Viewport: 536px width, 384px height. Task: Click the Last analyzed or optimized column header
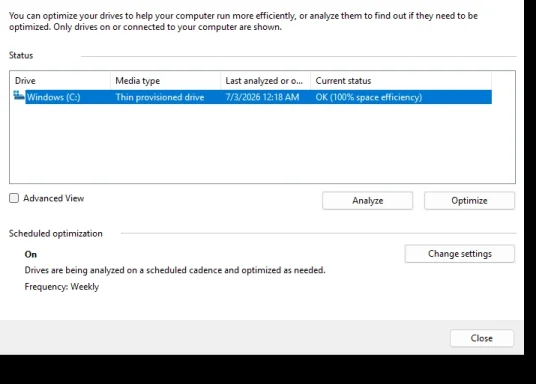point(266,81)
